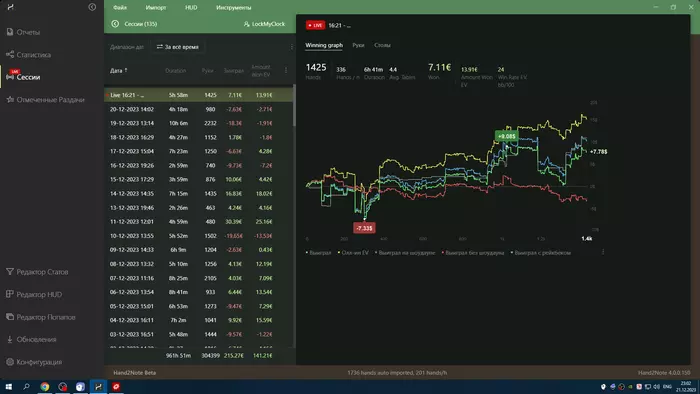Open the За всё время date range
Viewport: 700px width, 394px height.
178,47
